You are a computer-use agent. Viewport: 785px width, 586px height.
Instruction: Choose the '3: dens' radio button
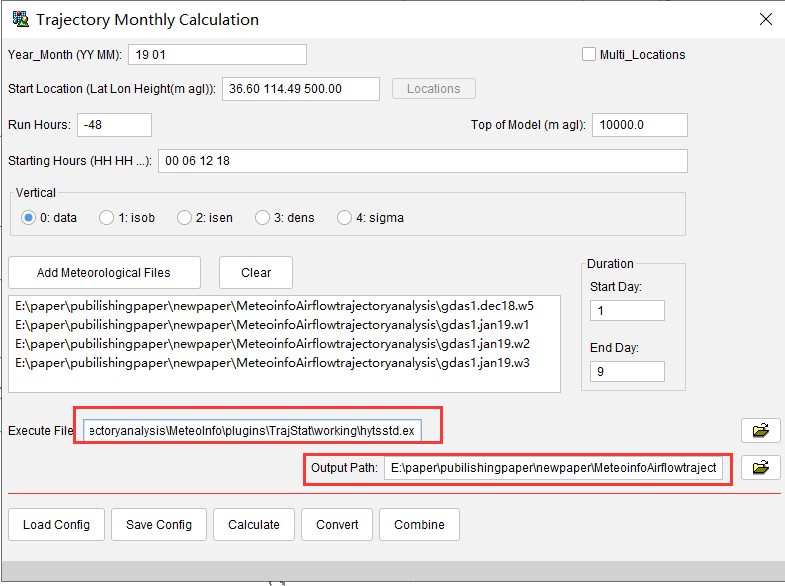tap(263, 217)
